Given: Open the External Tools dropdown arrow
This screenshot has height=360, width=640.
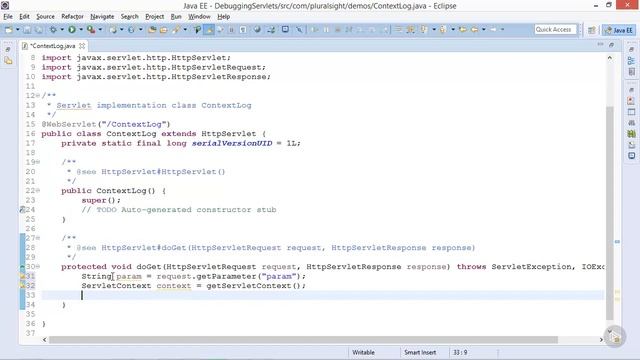Looking at the screenshot, I should click(x=100, y=30).
